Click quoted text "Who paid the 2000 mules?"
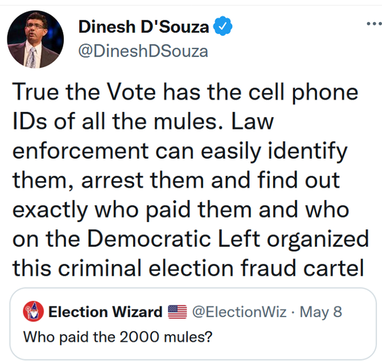The image size is (382, 361). 118,337
